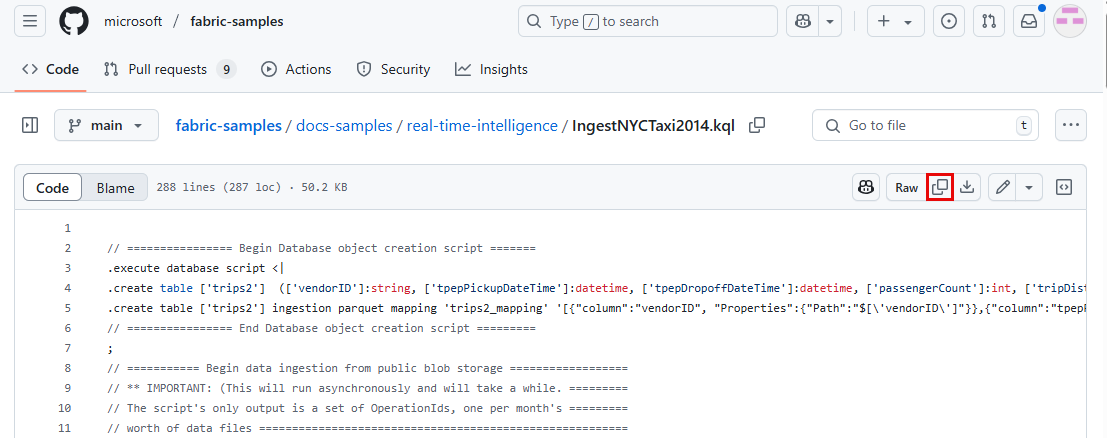Open the Raw file view
Screen dimensions: 1107x440
click(x=906, y=187)
